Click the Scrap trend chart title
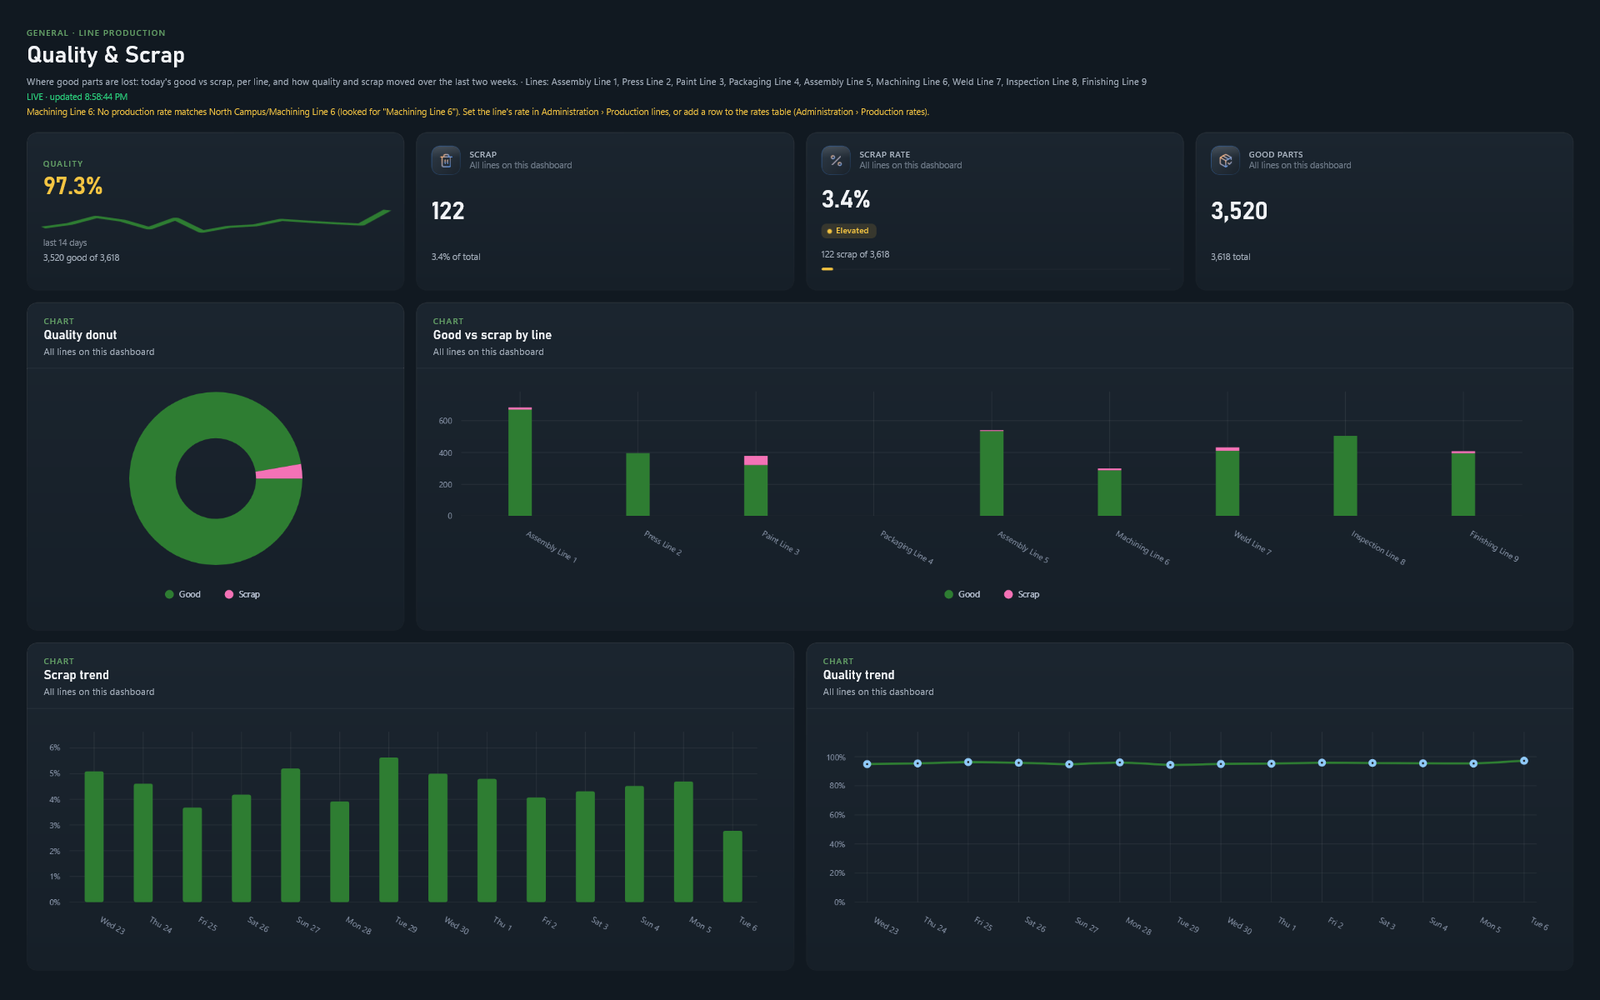Screen dimensions: 1600x1000 [x=76, y=675]
